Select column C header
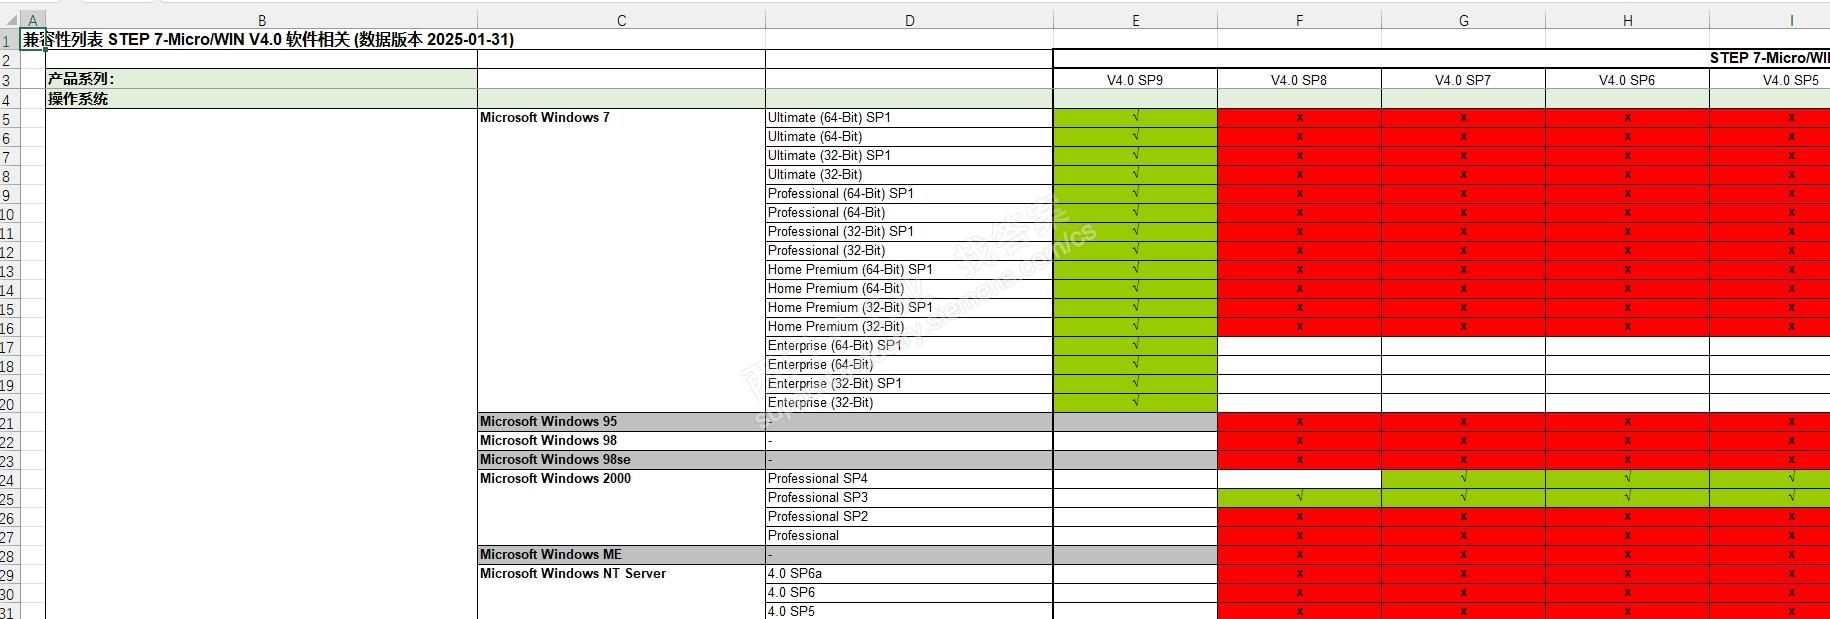 pos(621,20)
